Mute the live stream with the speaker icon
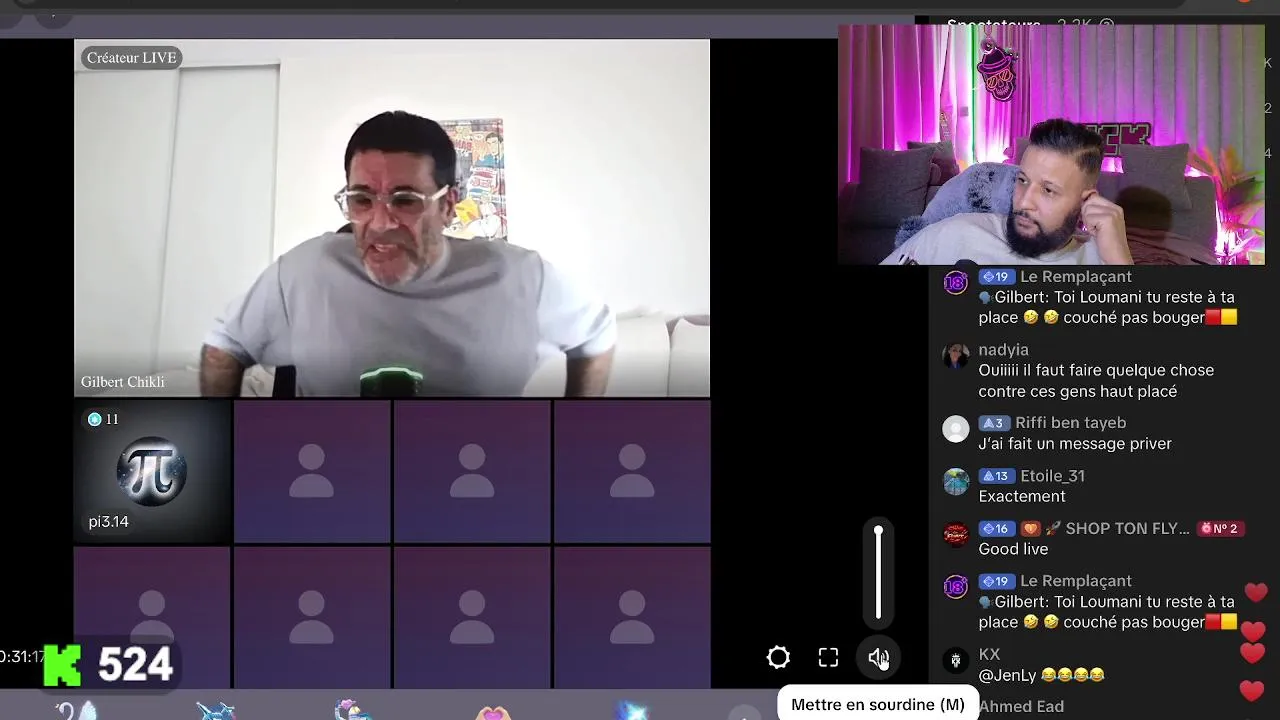Image resolution: width=1280 pixels, height=720 pixels. 878,657
